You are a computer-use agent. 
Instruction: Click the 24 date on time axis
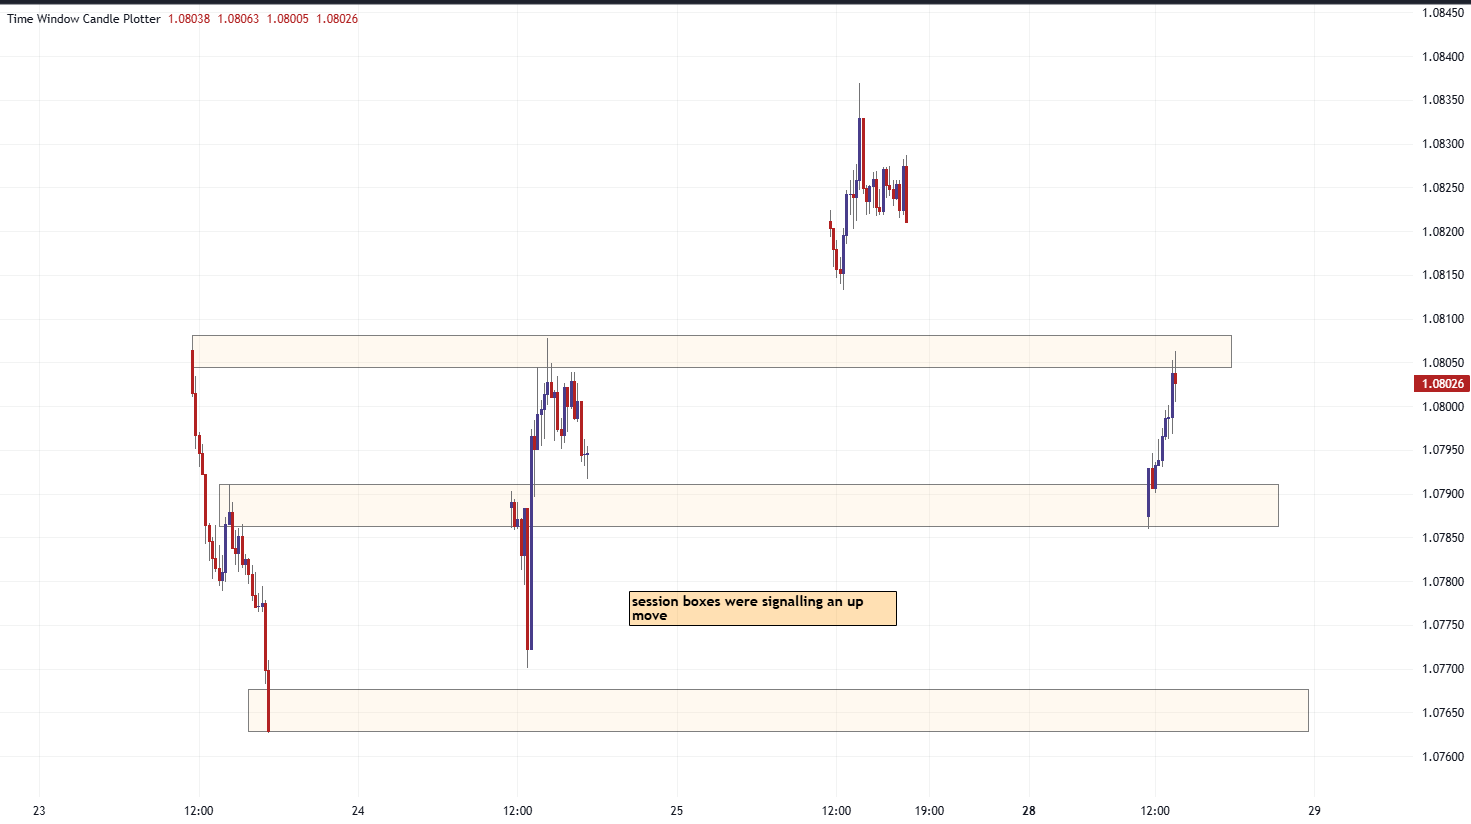[358, 810]
